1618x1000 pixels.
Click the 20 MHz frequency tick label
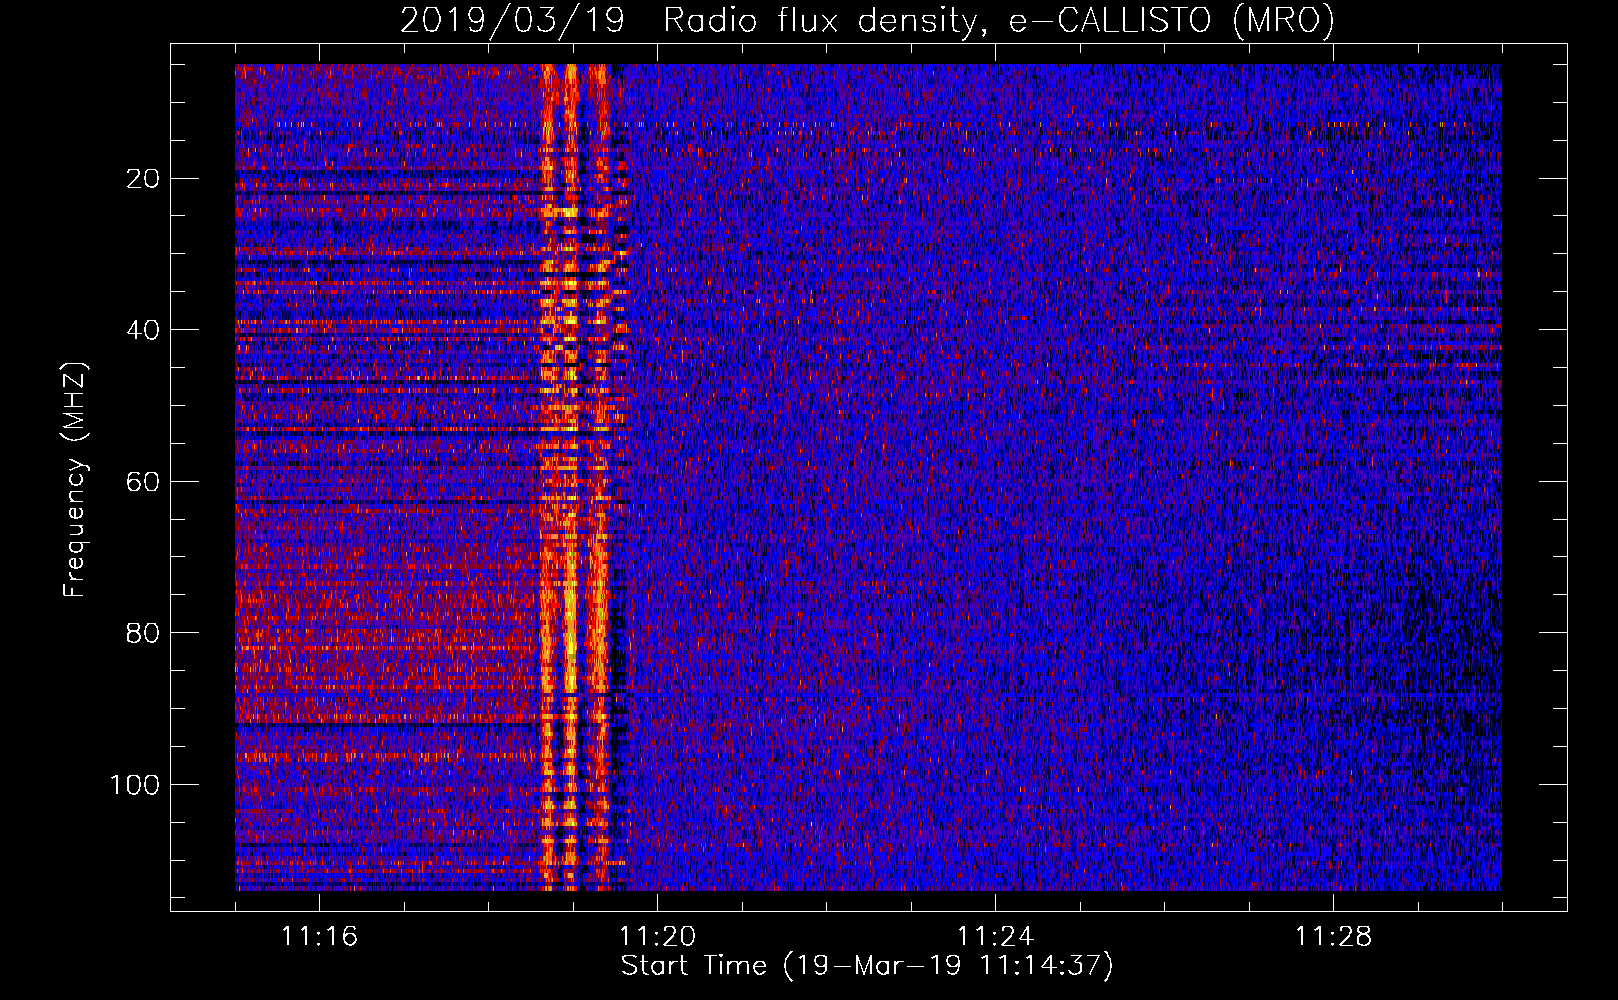point(143,179)
